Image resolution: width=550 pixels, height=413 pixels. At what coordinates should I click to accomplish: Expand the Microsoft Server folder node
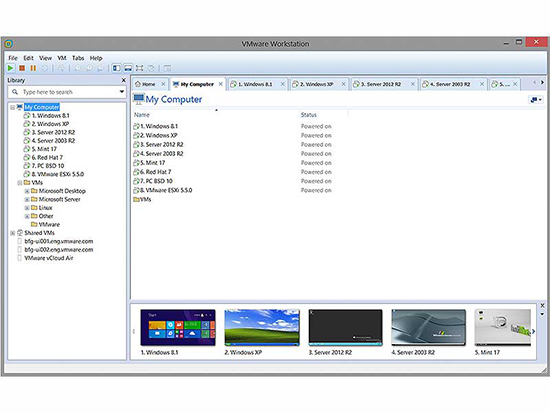pyautogui.click(x=27, y=199)
